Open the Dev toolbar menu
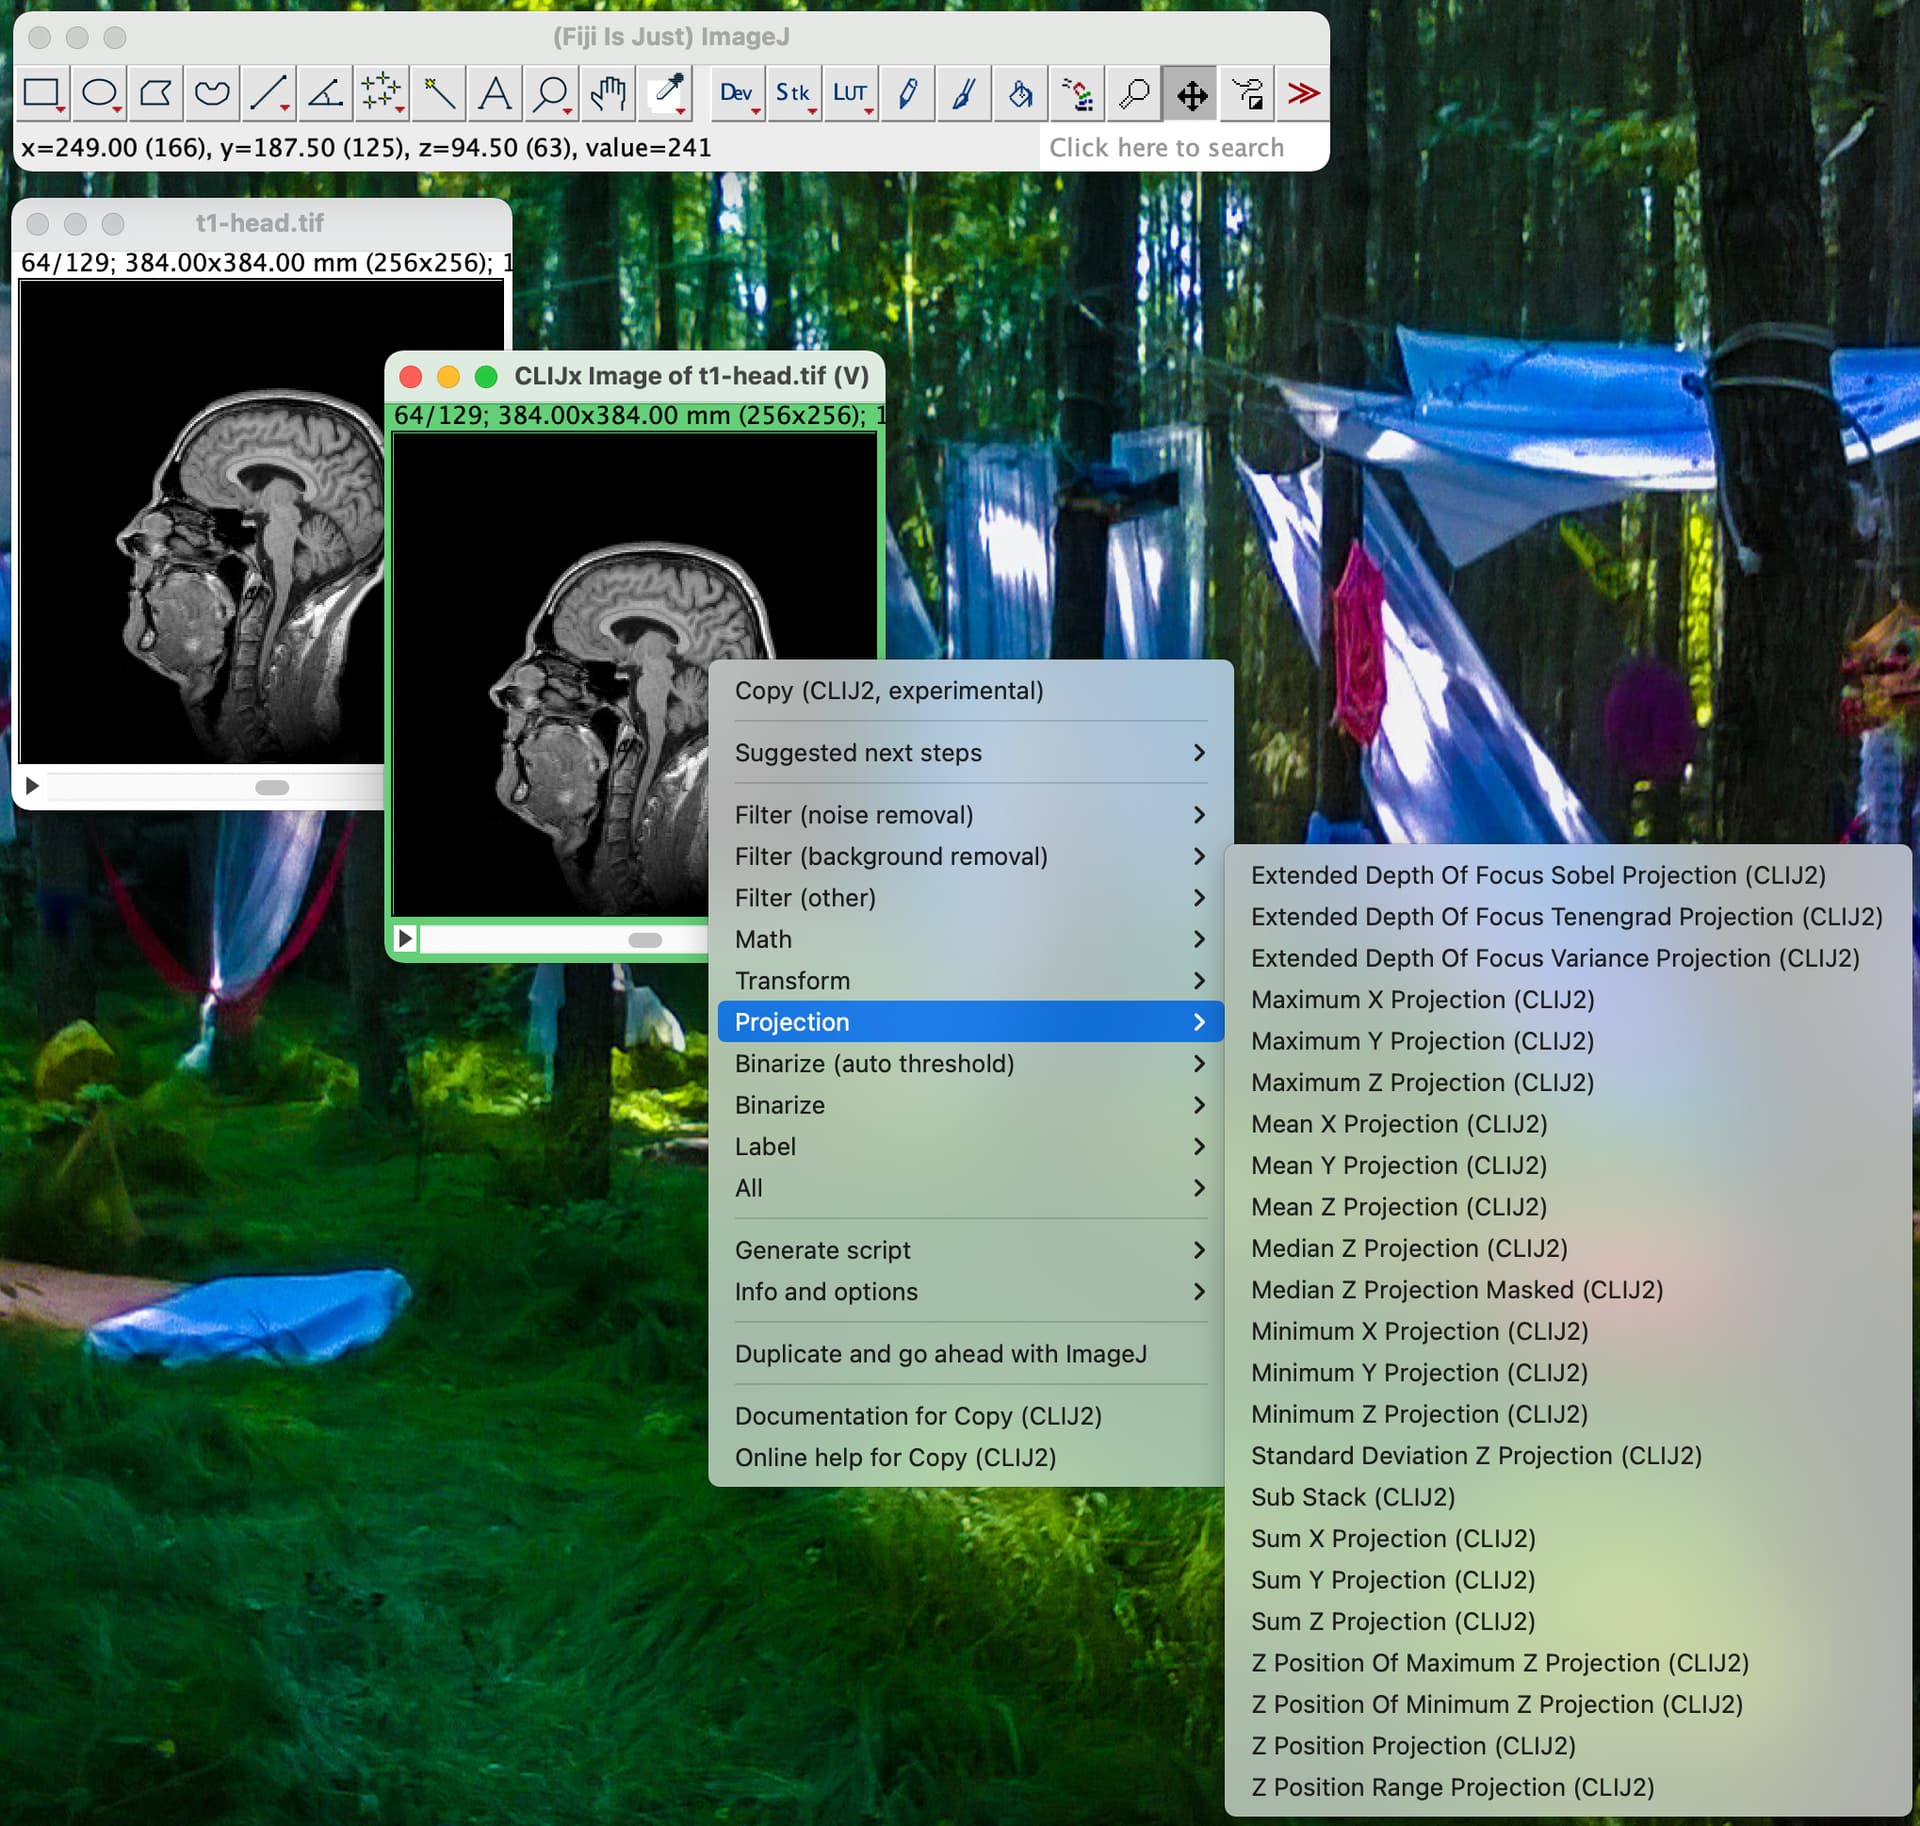The image size is (1920, 1826). (737, 93)
